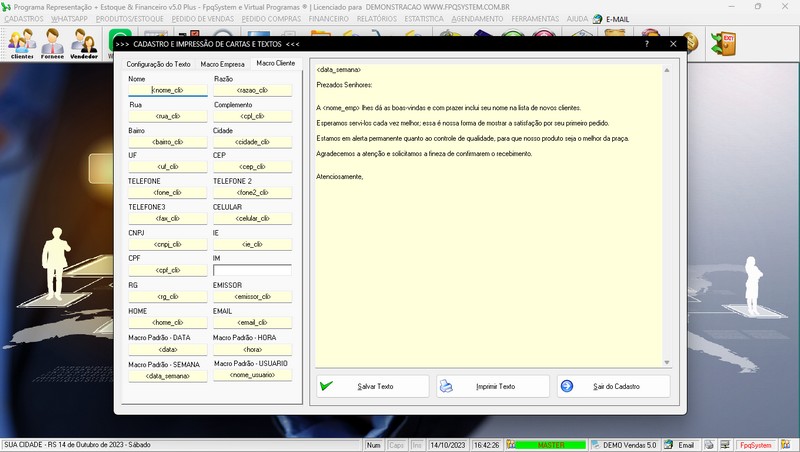Open the Clientes toolbar icon
This screenshot has width=800, height=452.
[22, 43]
